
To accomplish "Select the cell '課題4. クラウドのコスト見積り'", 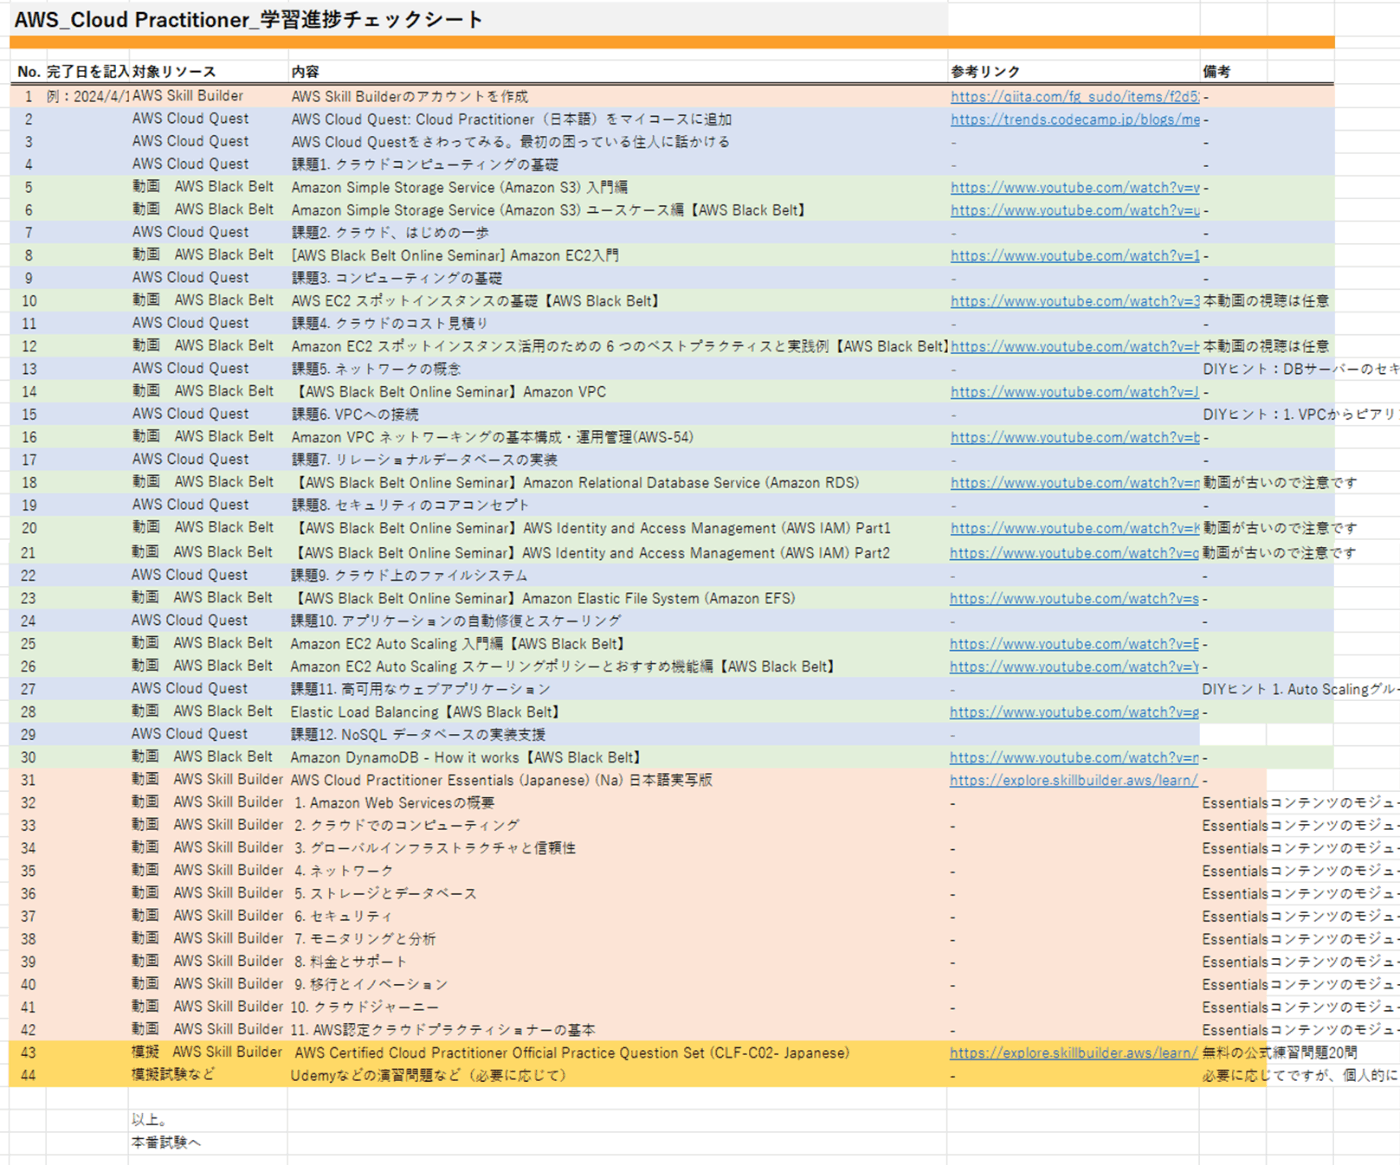I will click(x=390, y=323).
